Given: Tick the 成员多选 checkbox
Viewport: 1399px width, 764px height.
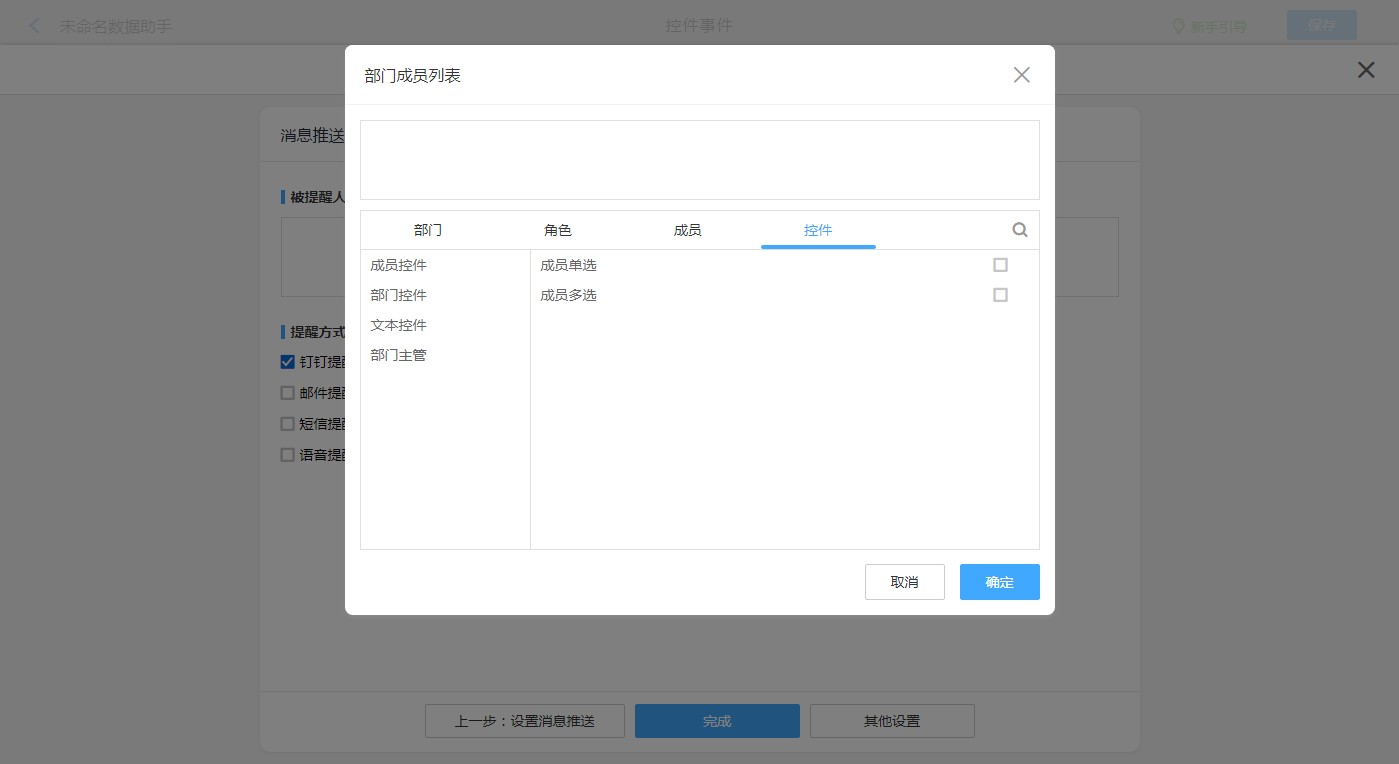Looking at the screenshot, I should pyautogui.click(x=1000, y=295).
